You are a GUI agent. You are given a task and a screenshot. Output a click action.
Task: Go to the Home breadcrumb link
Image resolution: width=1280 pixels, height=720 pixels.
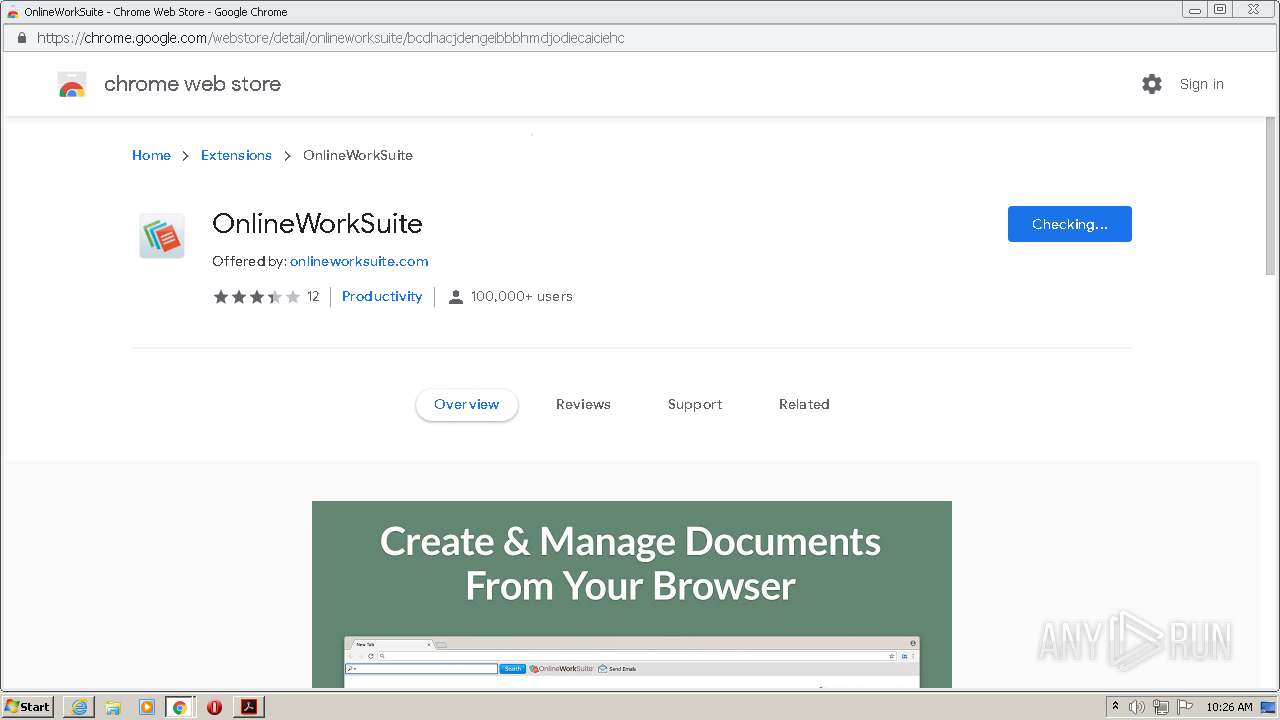[x=151, y=155]
